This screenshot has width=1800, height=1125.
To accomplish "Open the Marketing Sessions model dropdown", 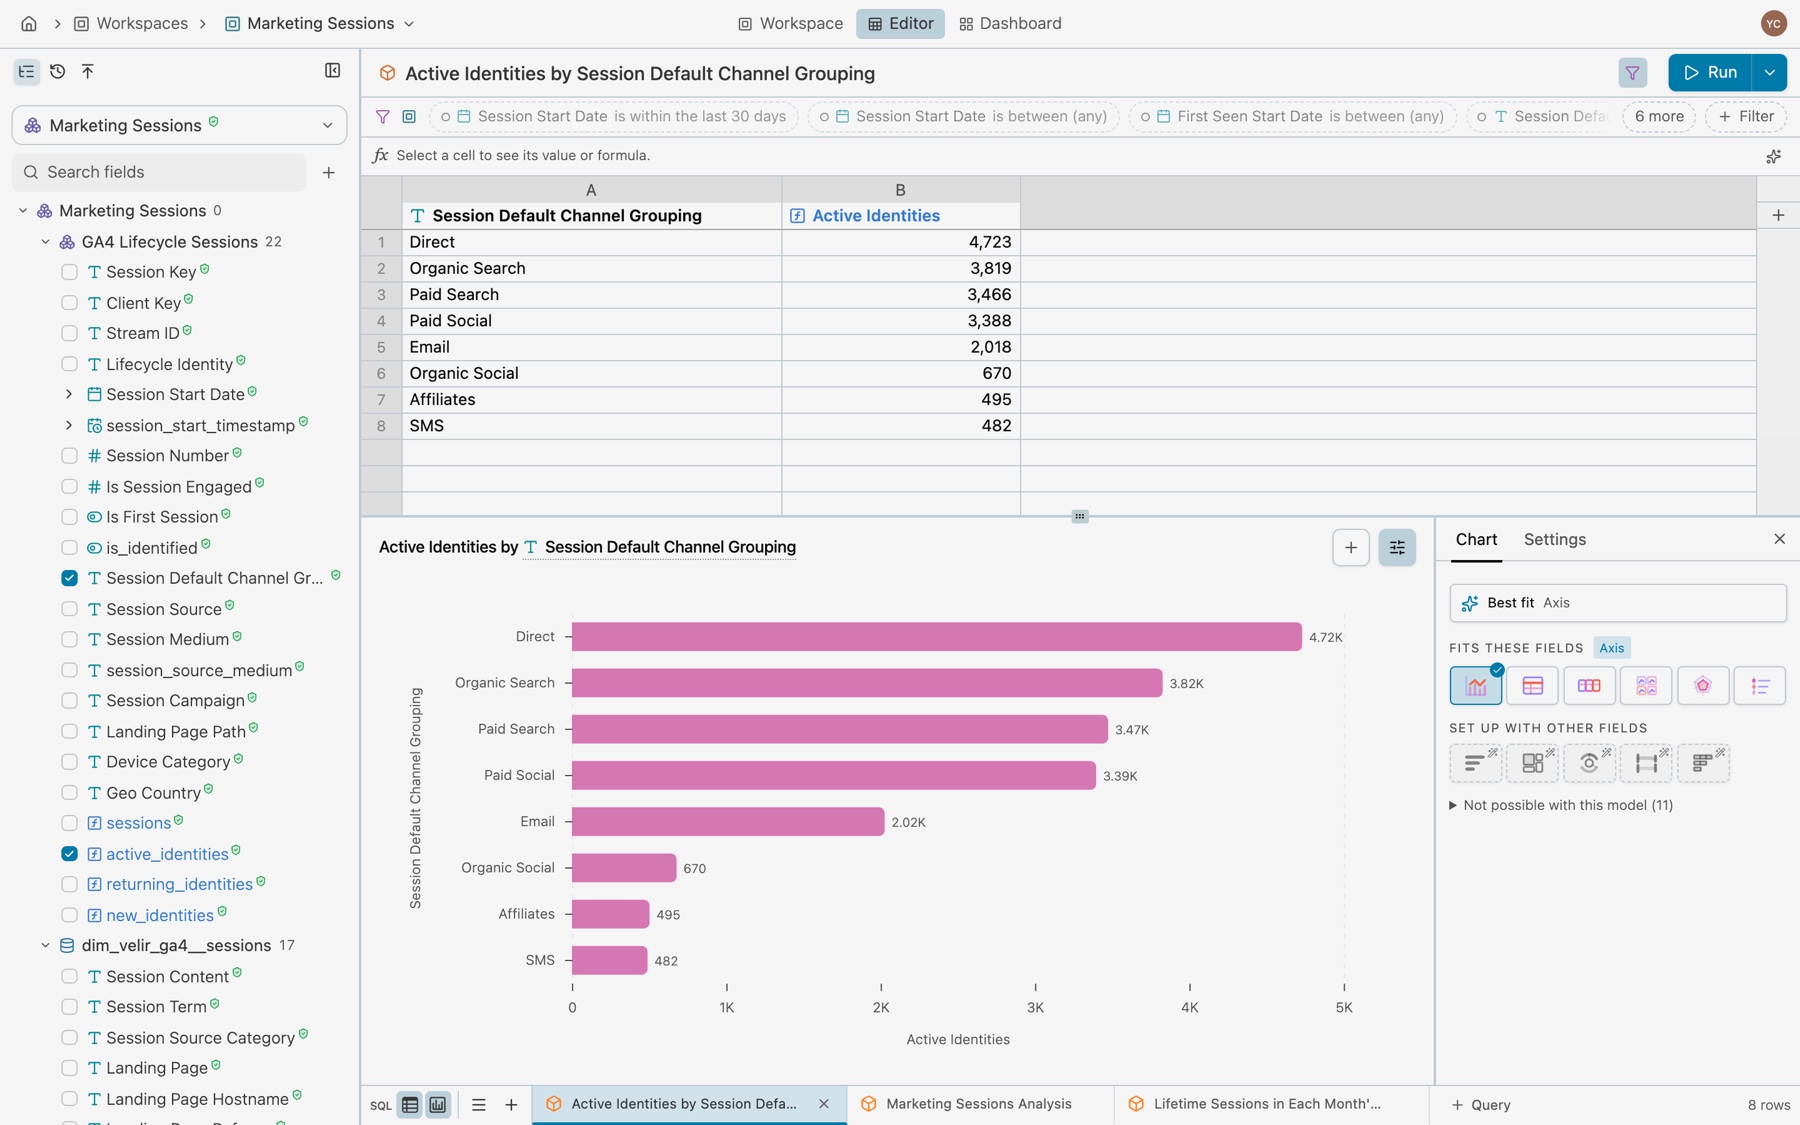I will 180,125.
